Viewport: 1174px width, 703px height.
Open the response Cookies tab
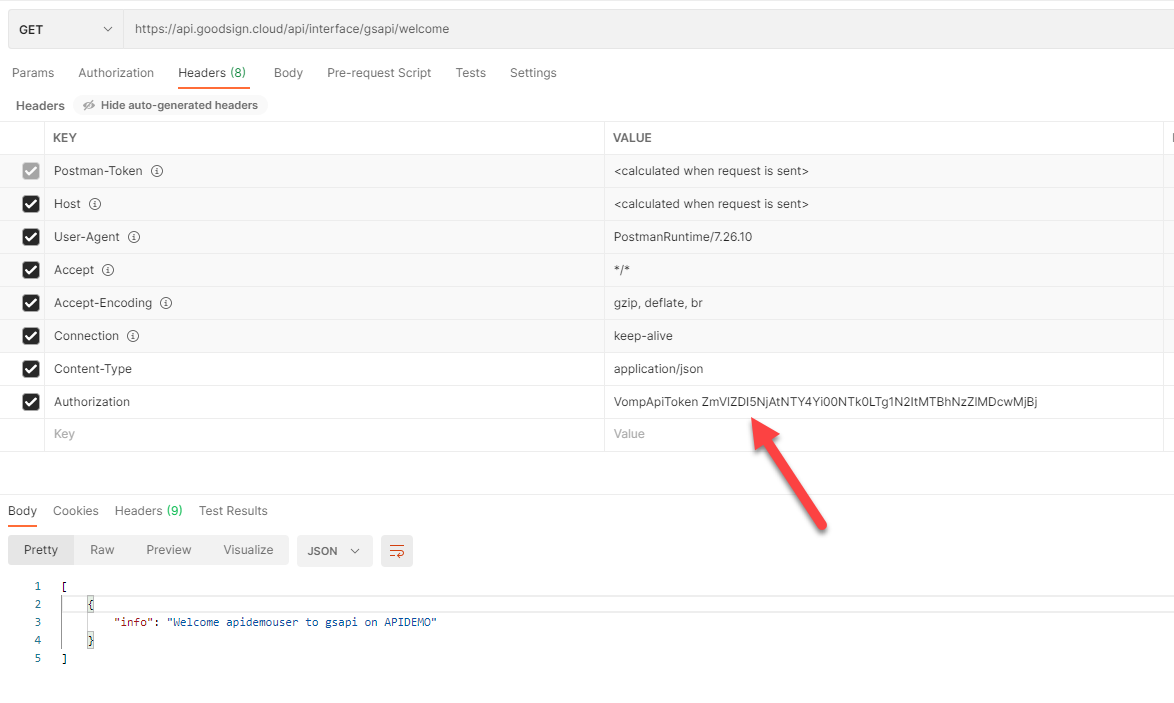76,511
